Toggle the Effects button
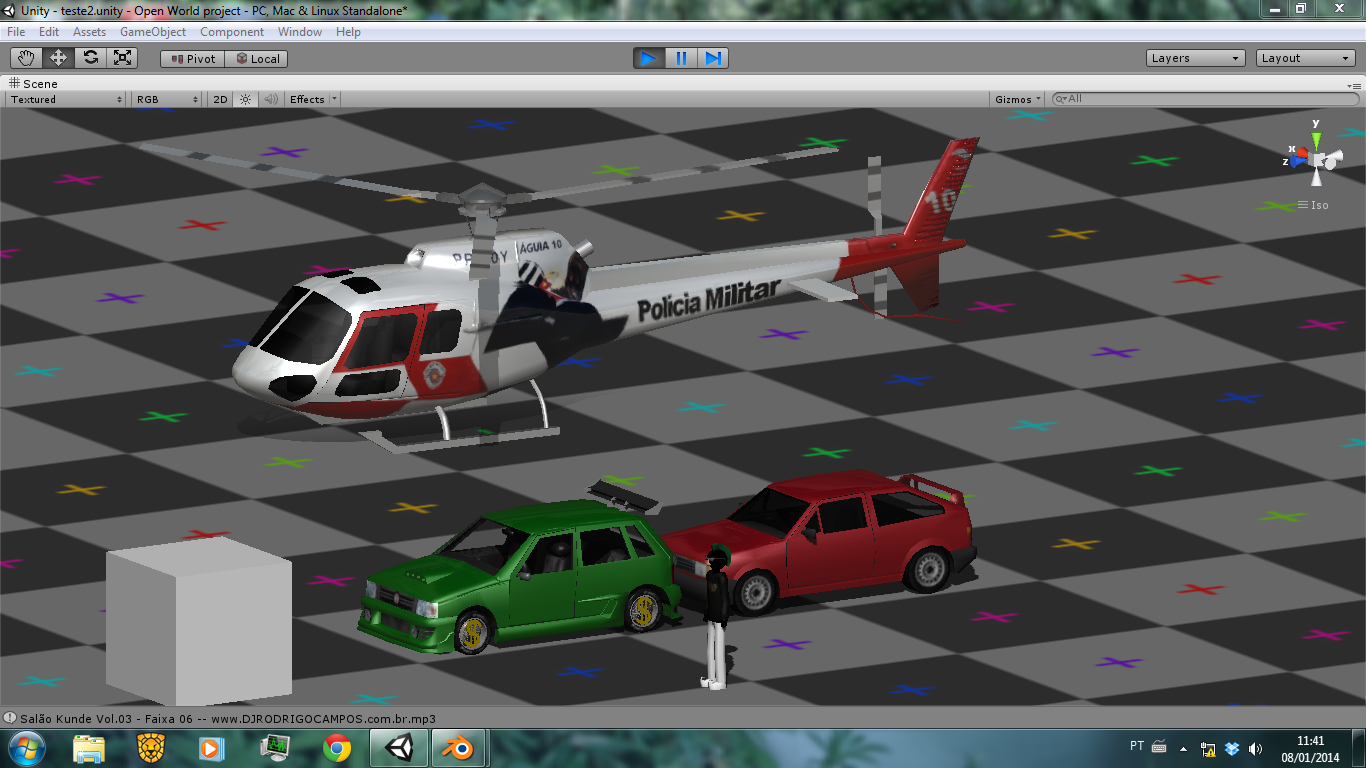Screen dimensions: 1366x768 [x=307, y=99]
